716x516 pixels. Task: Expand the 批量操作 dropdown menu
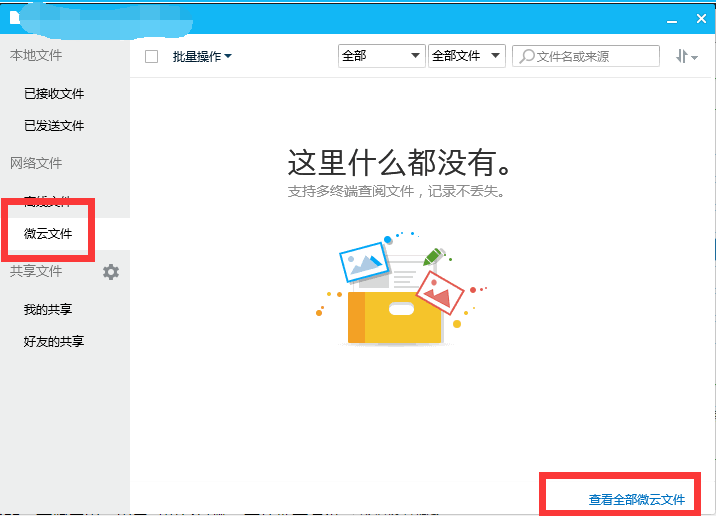(x=202, y=57)
